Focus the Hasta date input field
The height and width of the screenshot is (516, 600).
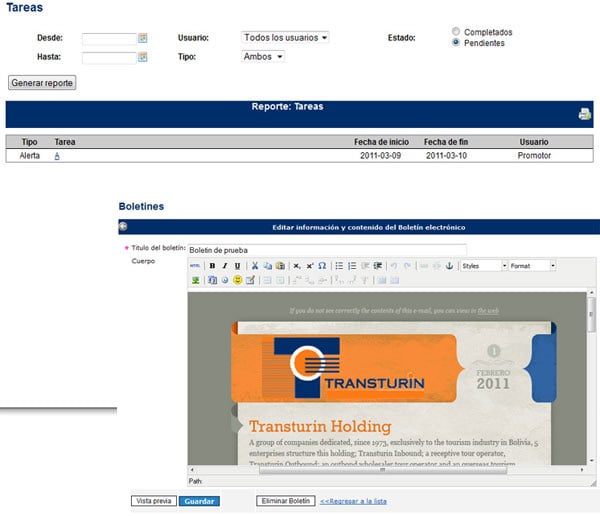[109, 57]
